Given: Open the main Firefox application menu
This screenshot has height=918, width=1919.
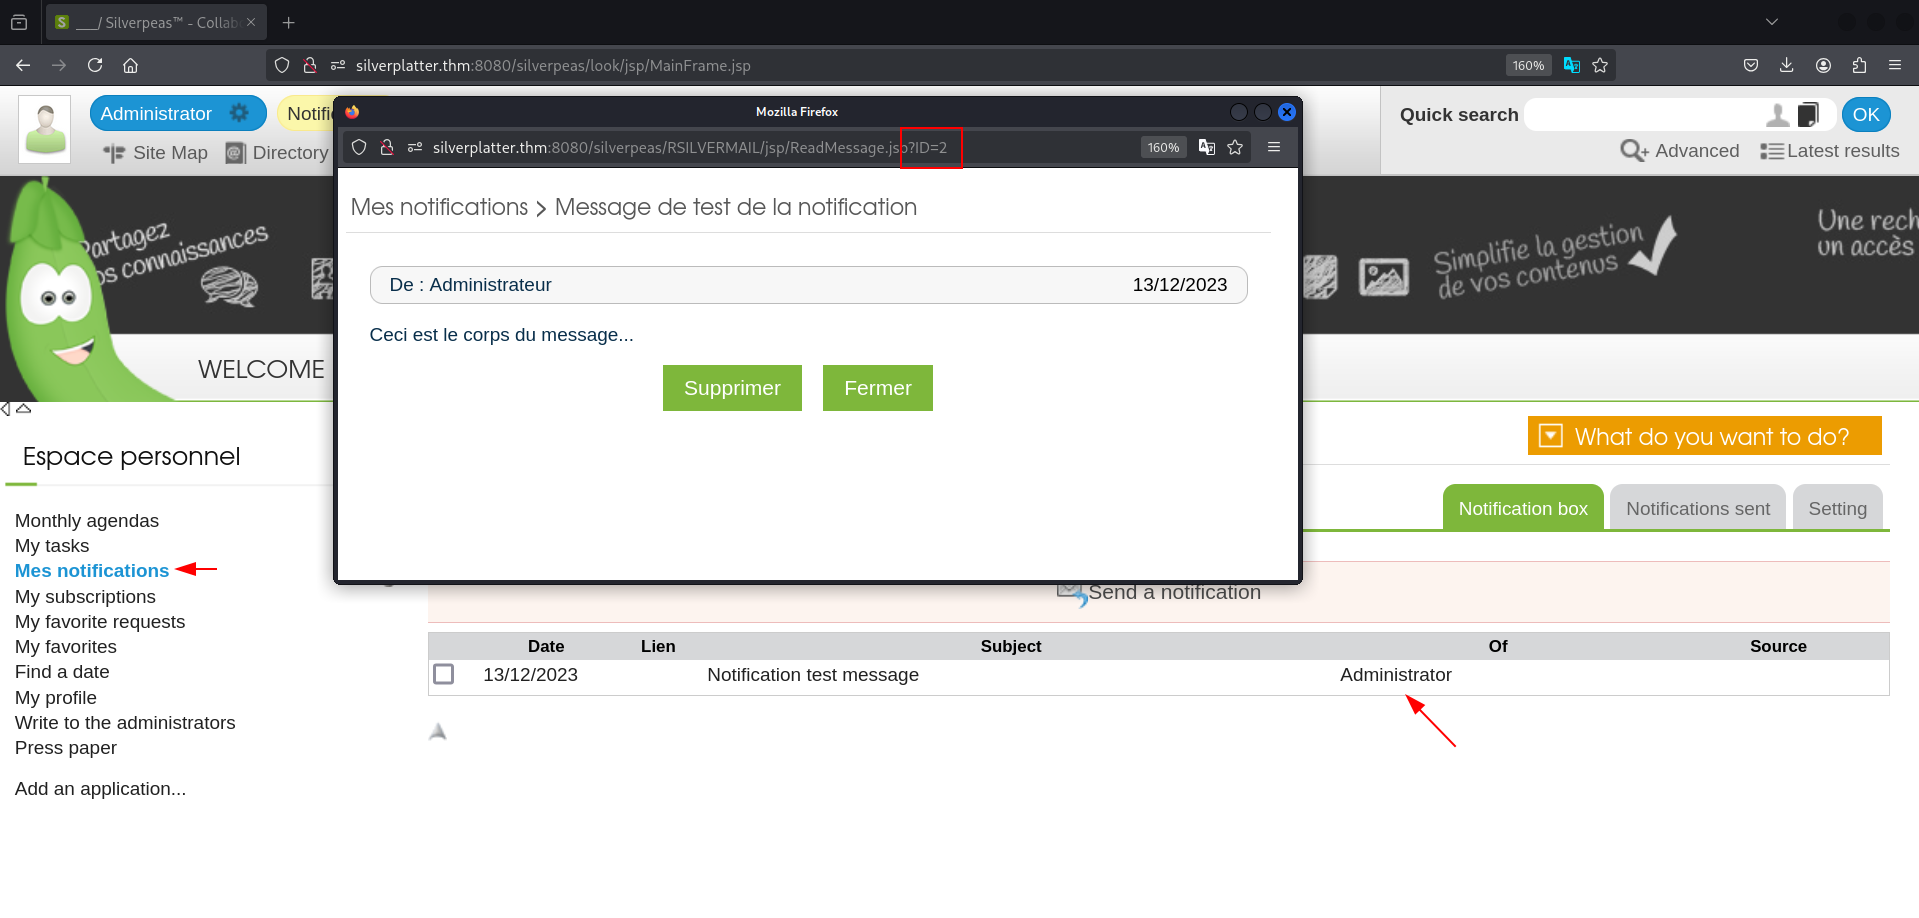Looking at the screenshot, I should (1894, 65).
